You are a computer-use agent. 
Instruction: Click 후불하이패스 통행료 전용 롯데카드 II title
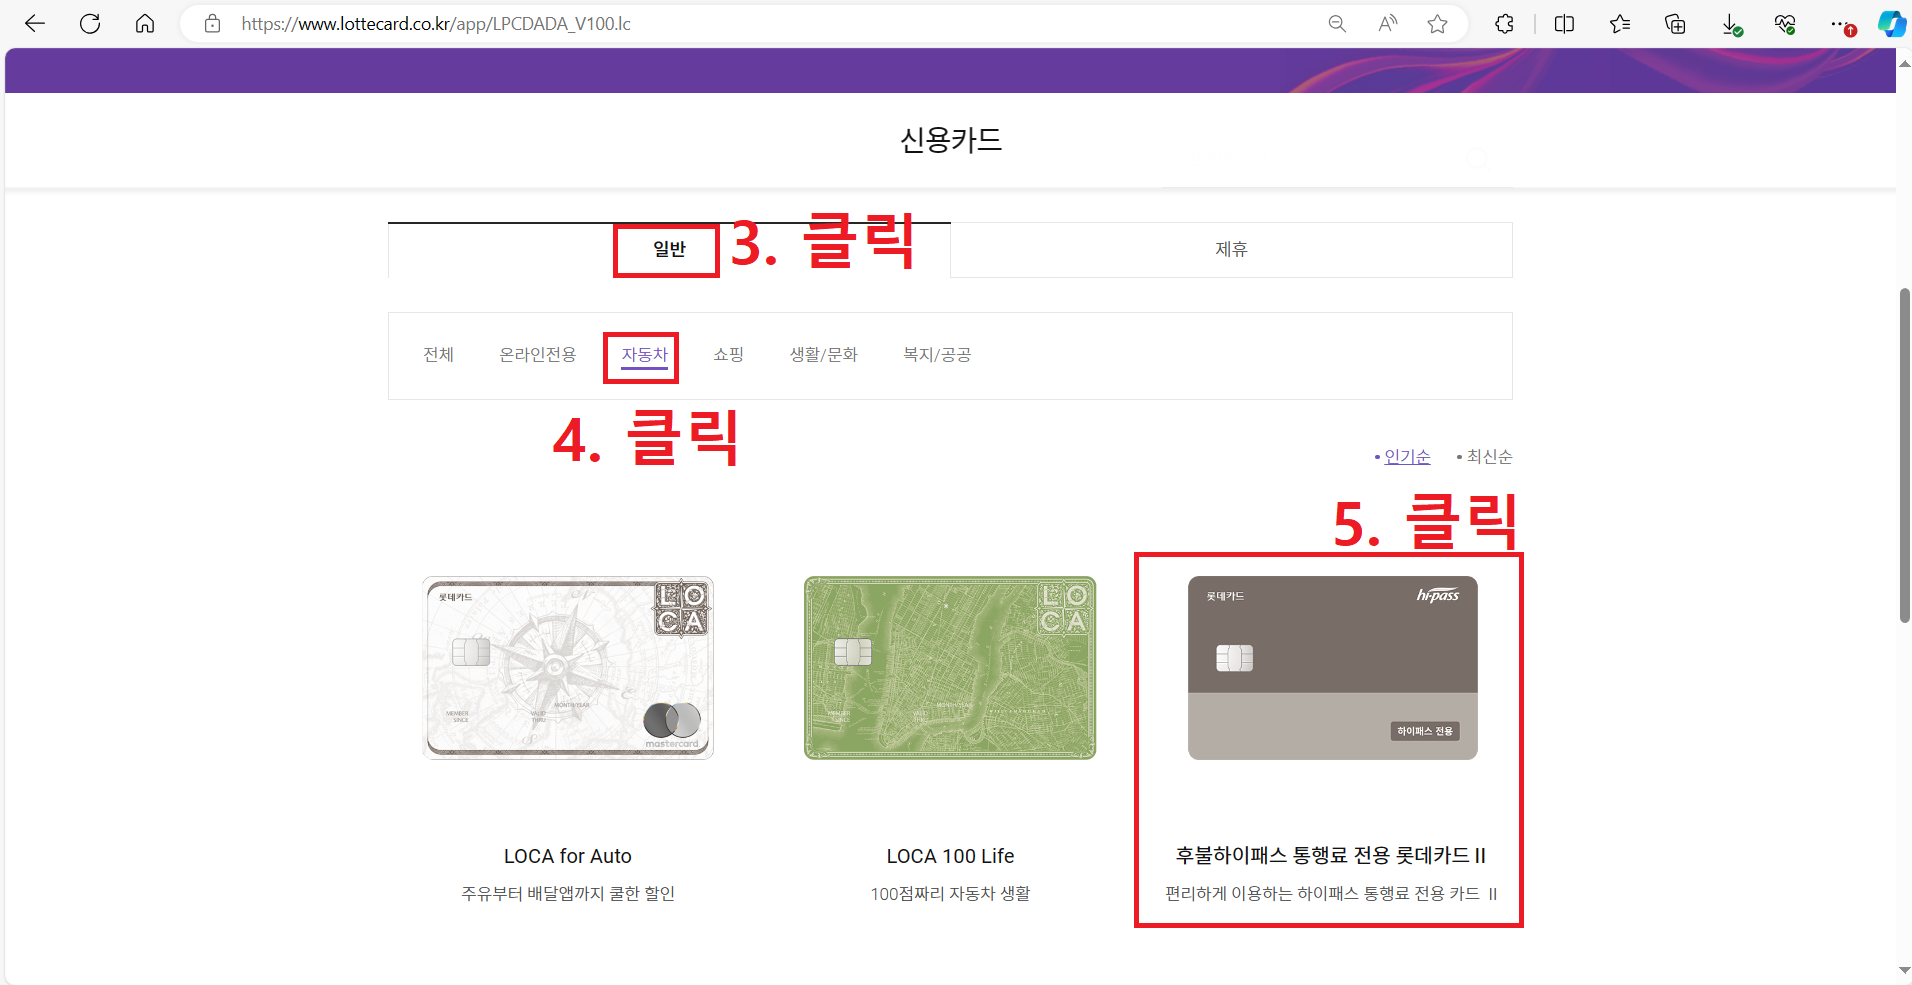coord(1331,856)
